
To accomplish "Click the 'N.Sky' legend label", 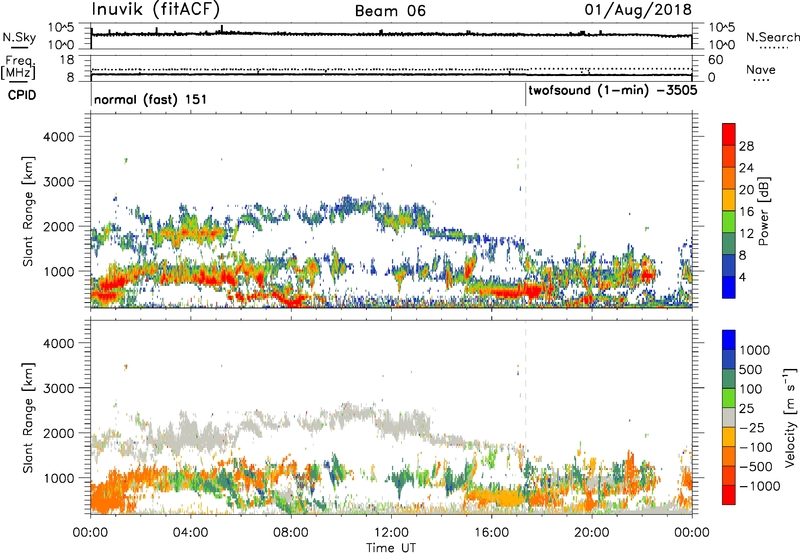I will (x=19, y=37).
